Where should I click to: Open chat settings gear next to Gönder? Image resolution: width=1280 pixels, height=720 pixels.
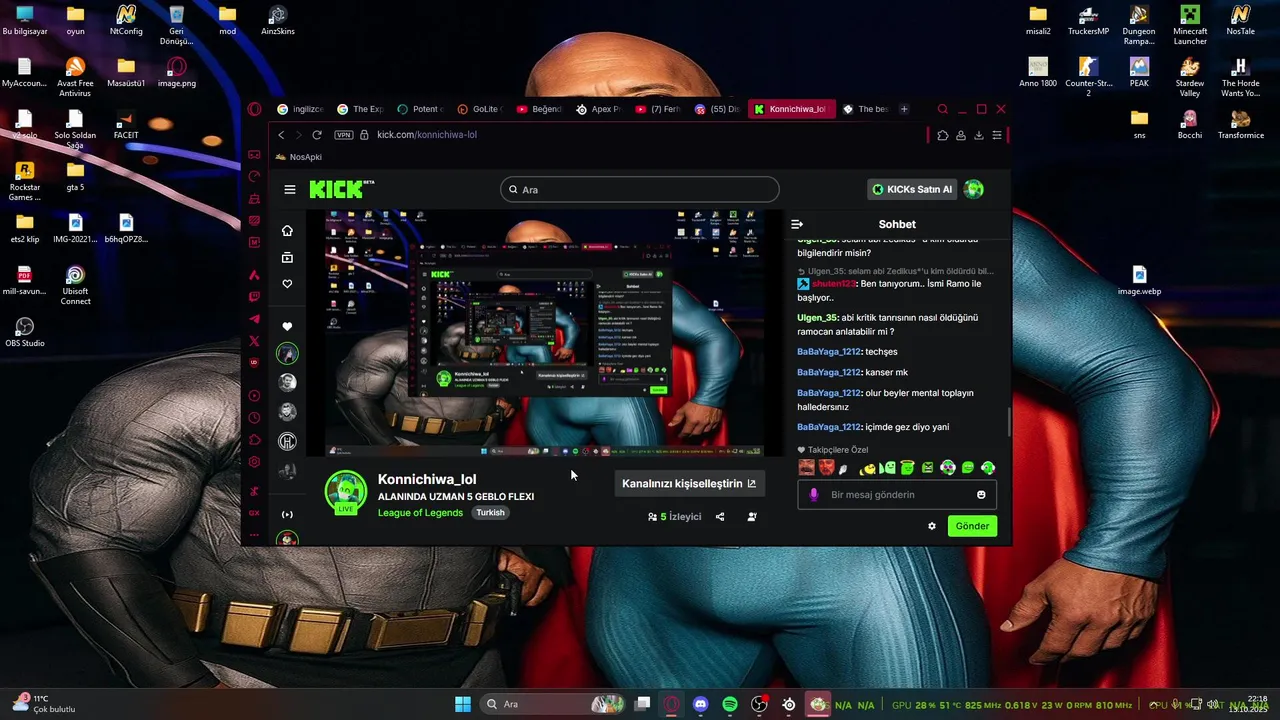(x=932, y=526)
